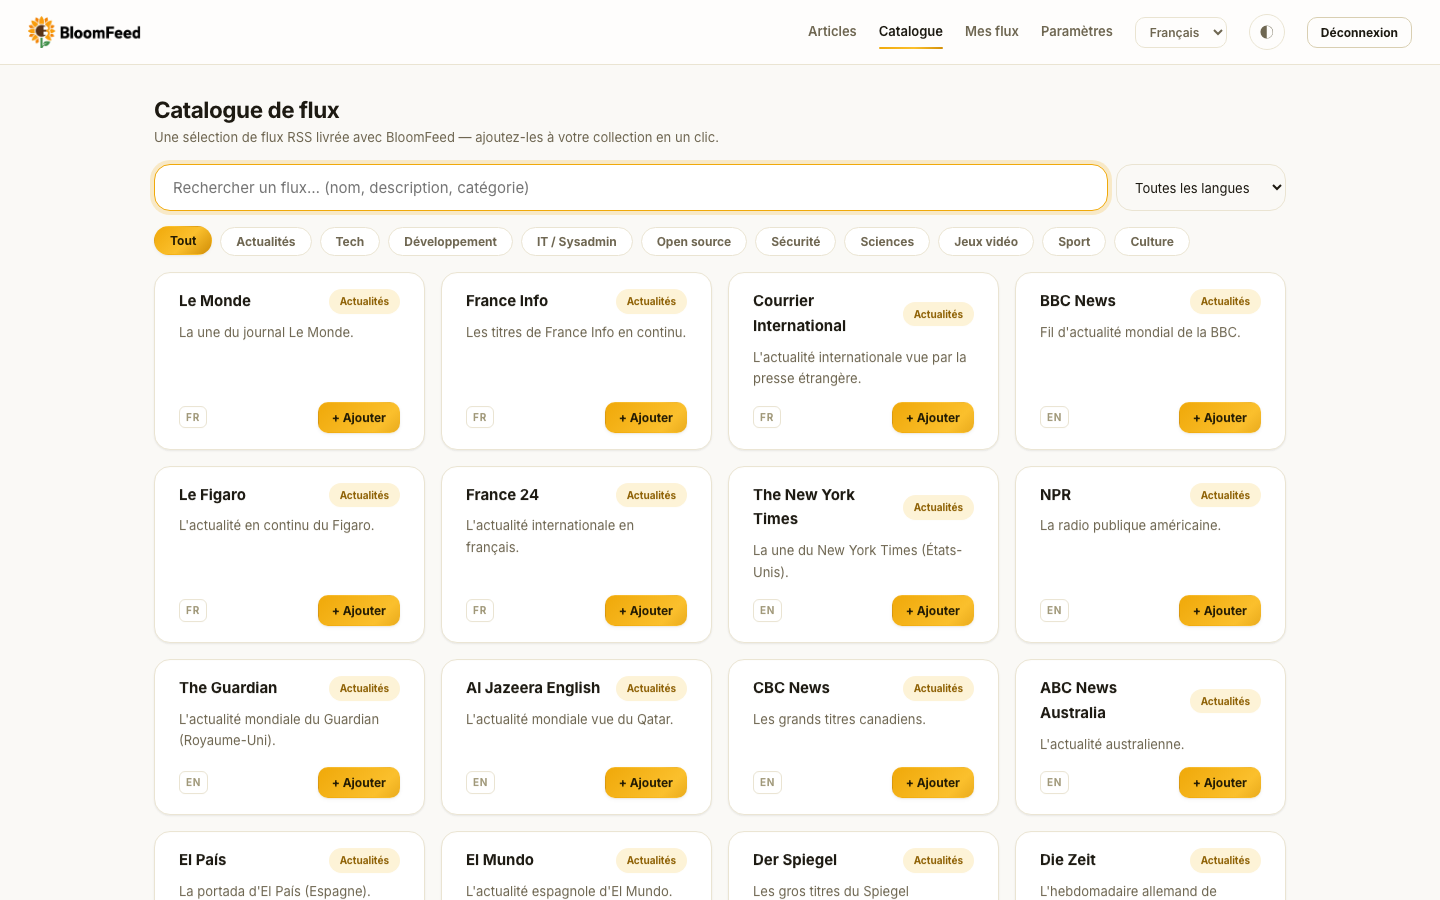Click the ABC News Australia title
This screenshot has width=1440, height=900.
point(1078,700)
